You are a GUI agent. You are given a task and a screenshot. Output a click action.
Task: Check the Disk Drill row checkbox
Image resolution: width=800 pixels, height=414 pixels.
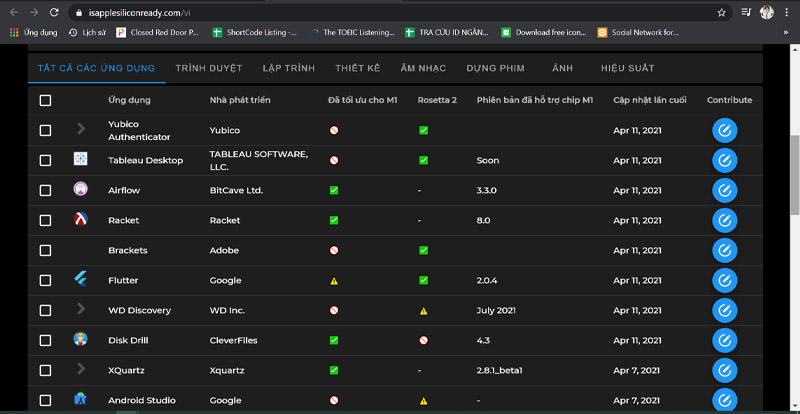coord(45,340)
